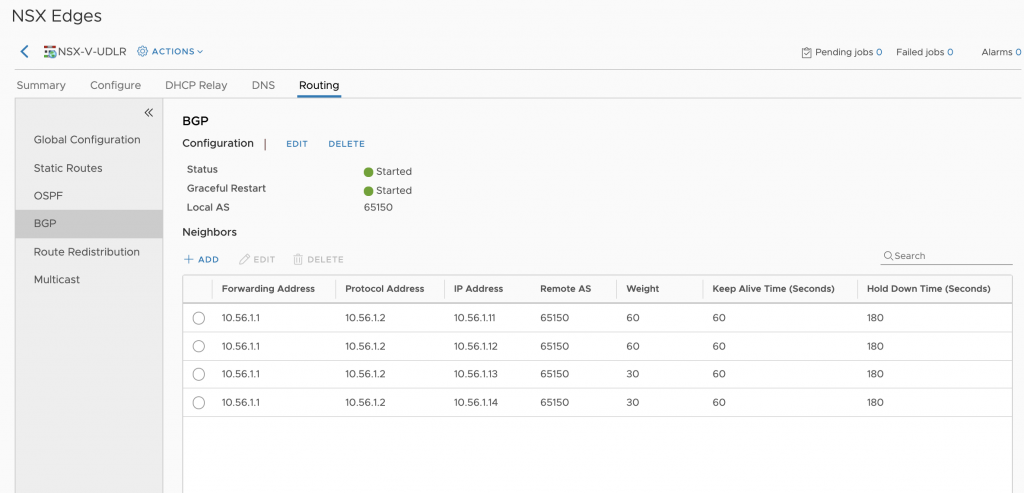
Task: Click IP Address cell 10.56.1.12
Action: click(x=475, y=346)
